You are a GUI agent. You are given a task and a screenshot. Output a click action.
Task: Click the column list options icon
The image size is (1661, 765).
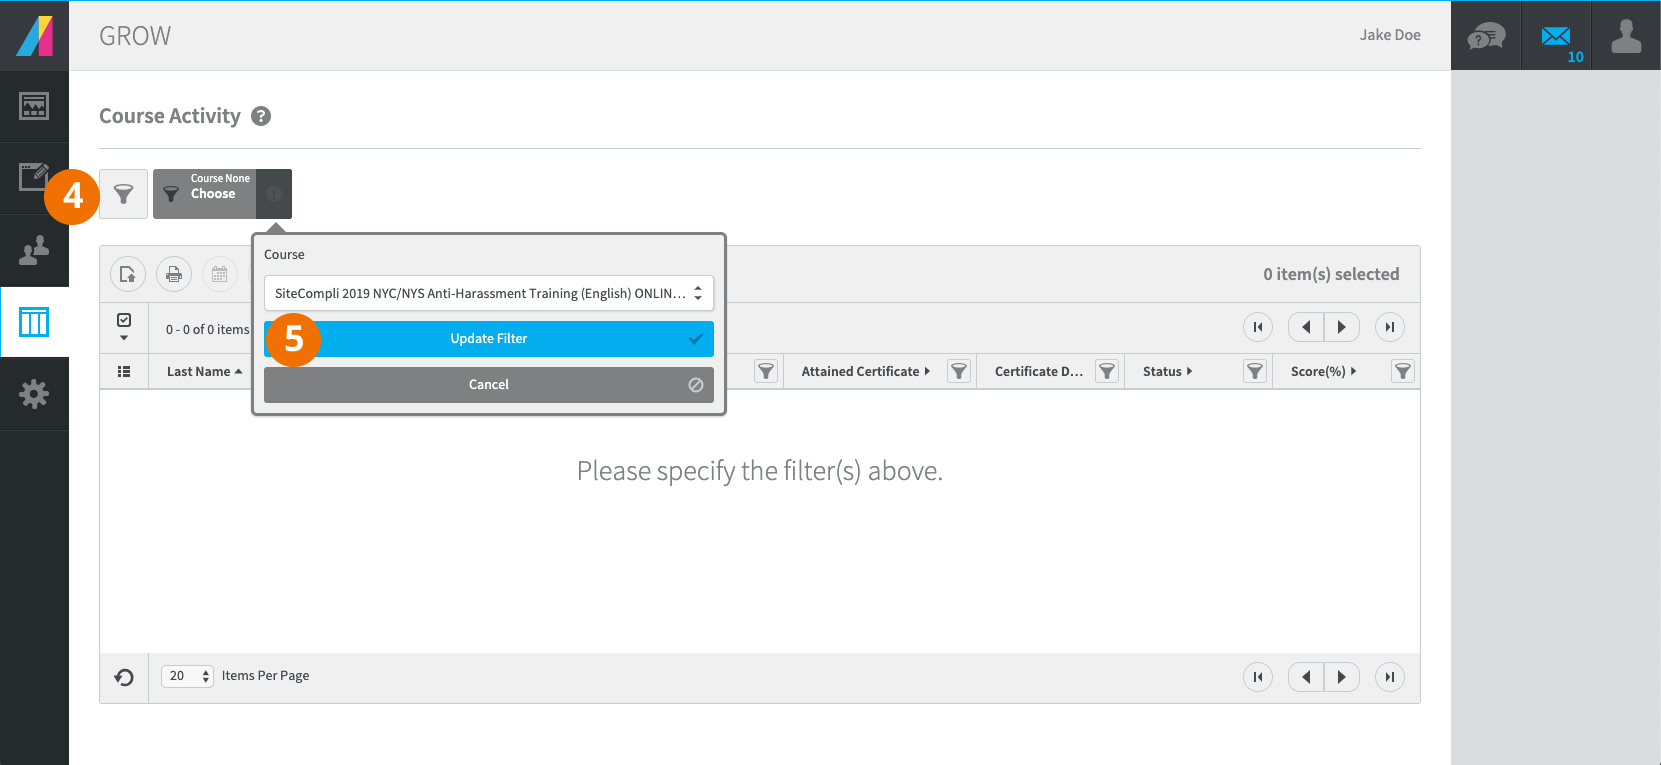point(124,371)
